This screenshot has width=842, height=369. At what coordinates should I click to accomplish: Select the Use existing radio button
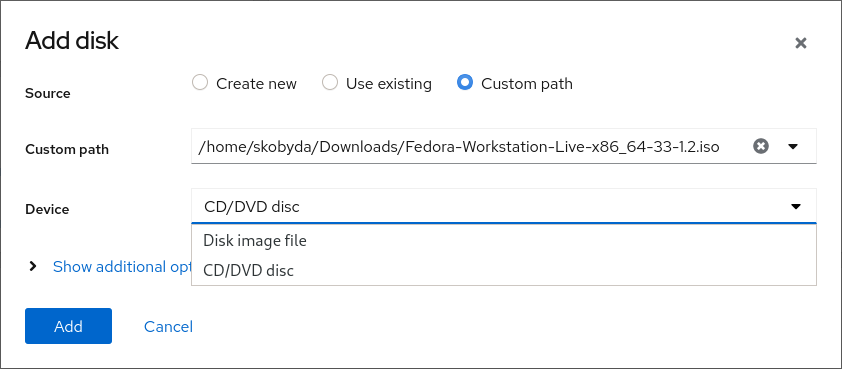tap(330, 83)
